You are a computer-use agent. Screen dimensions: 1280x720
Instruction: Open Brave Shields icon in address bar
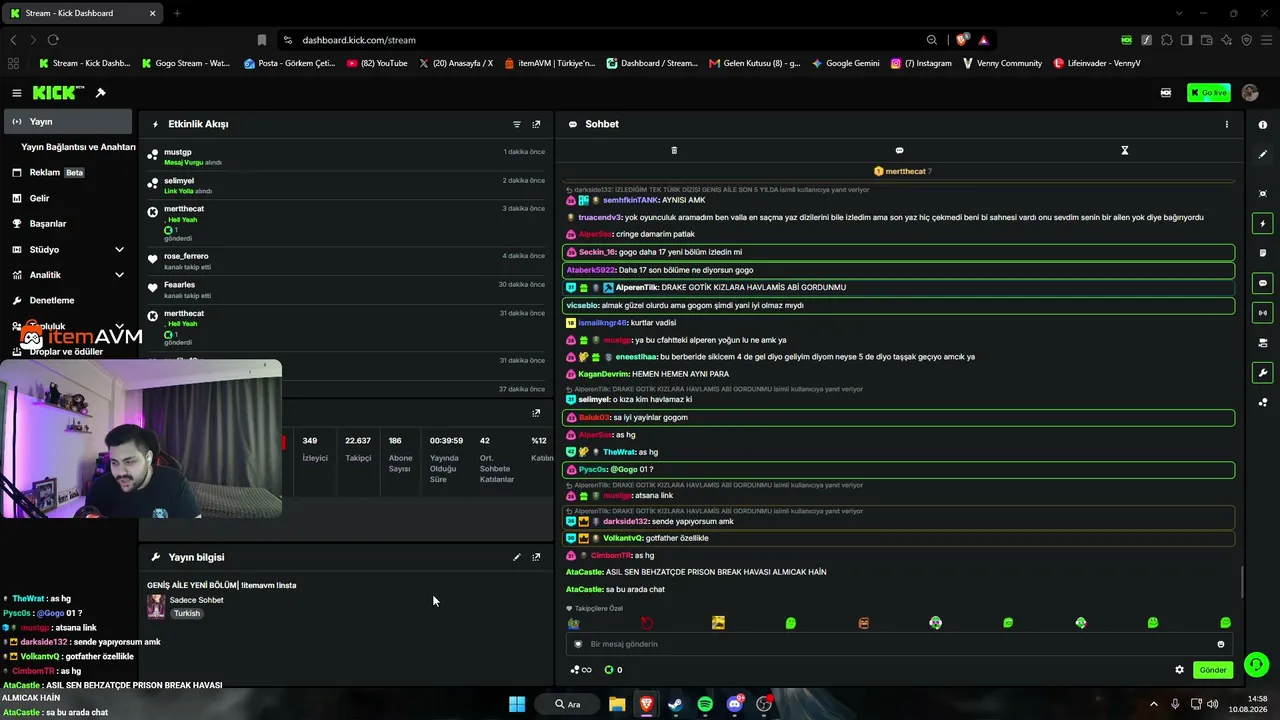coord(962,40)
